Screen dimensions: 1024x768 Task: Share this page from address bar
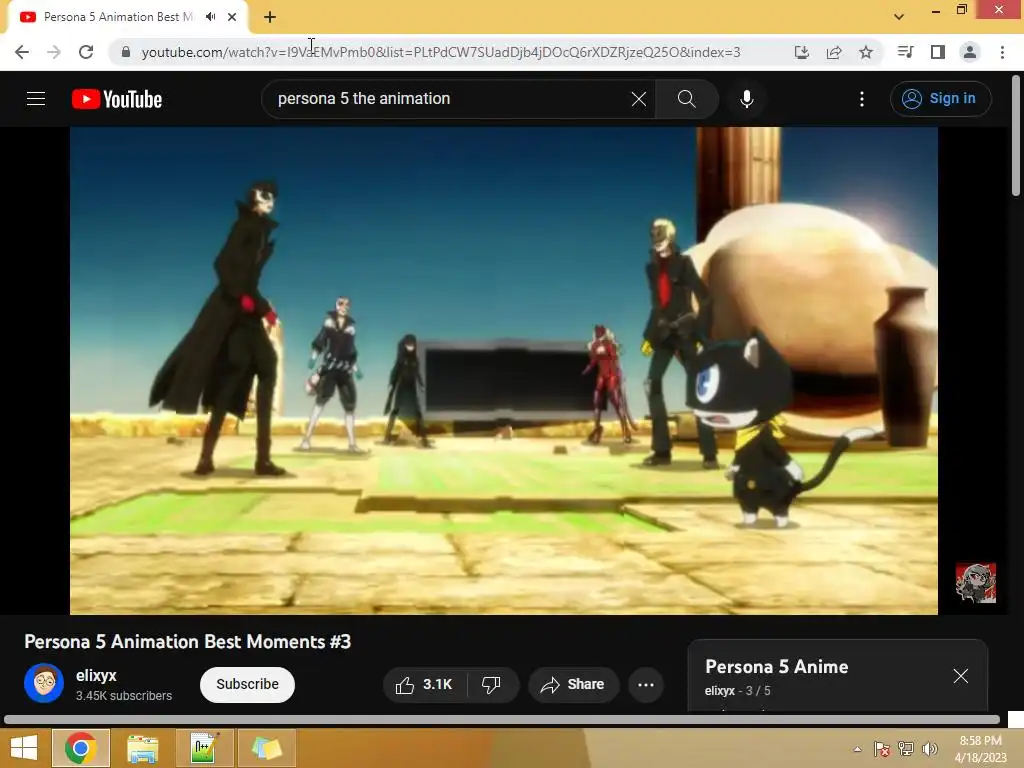tap(834, 52)
